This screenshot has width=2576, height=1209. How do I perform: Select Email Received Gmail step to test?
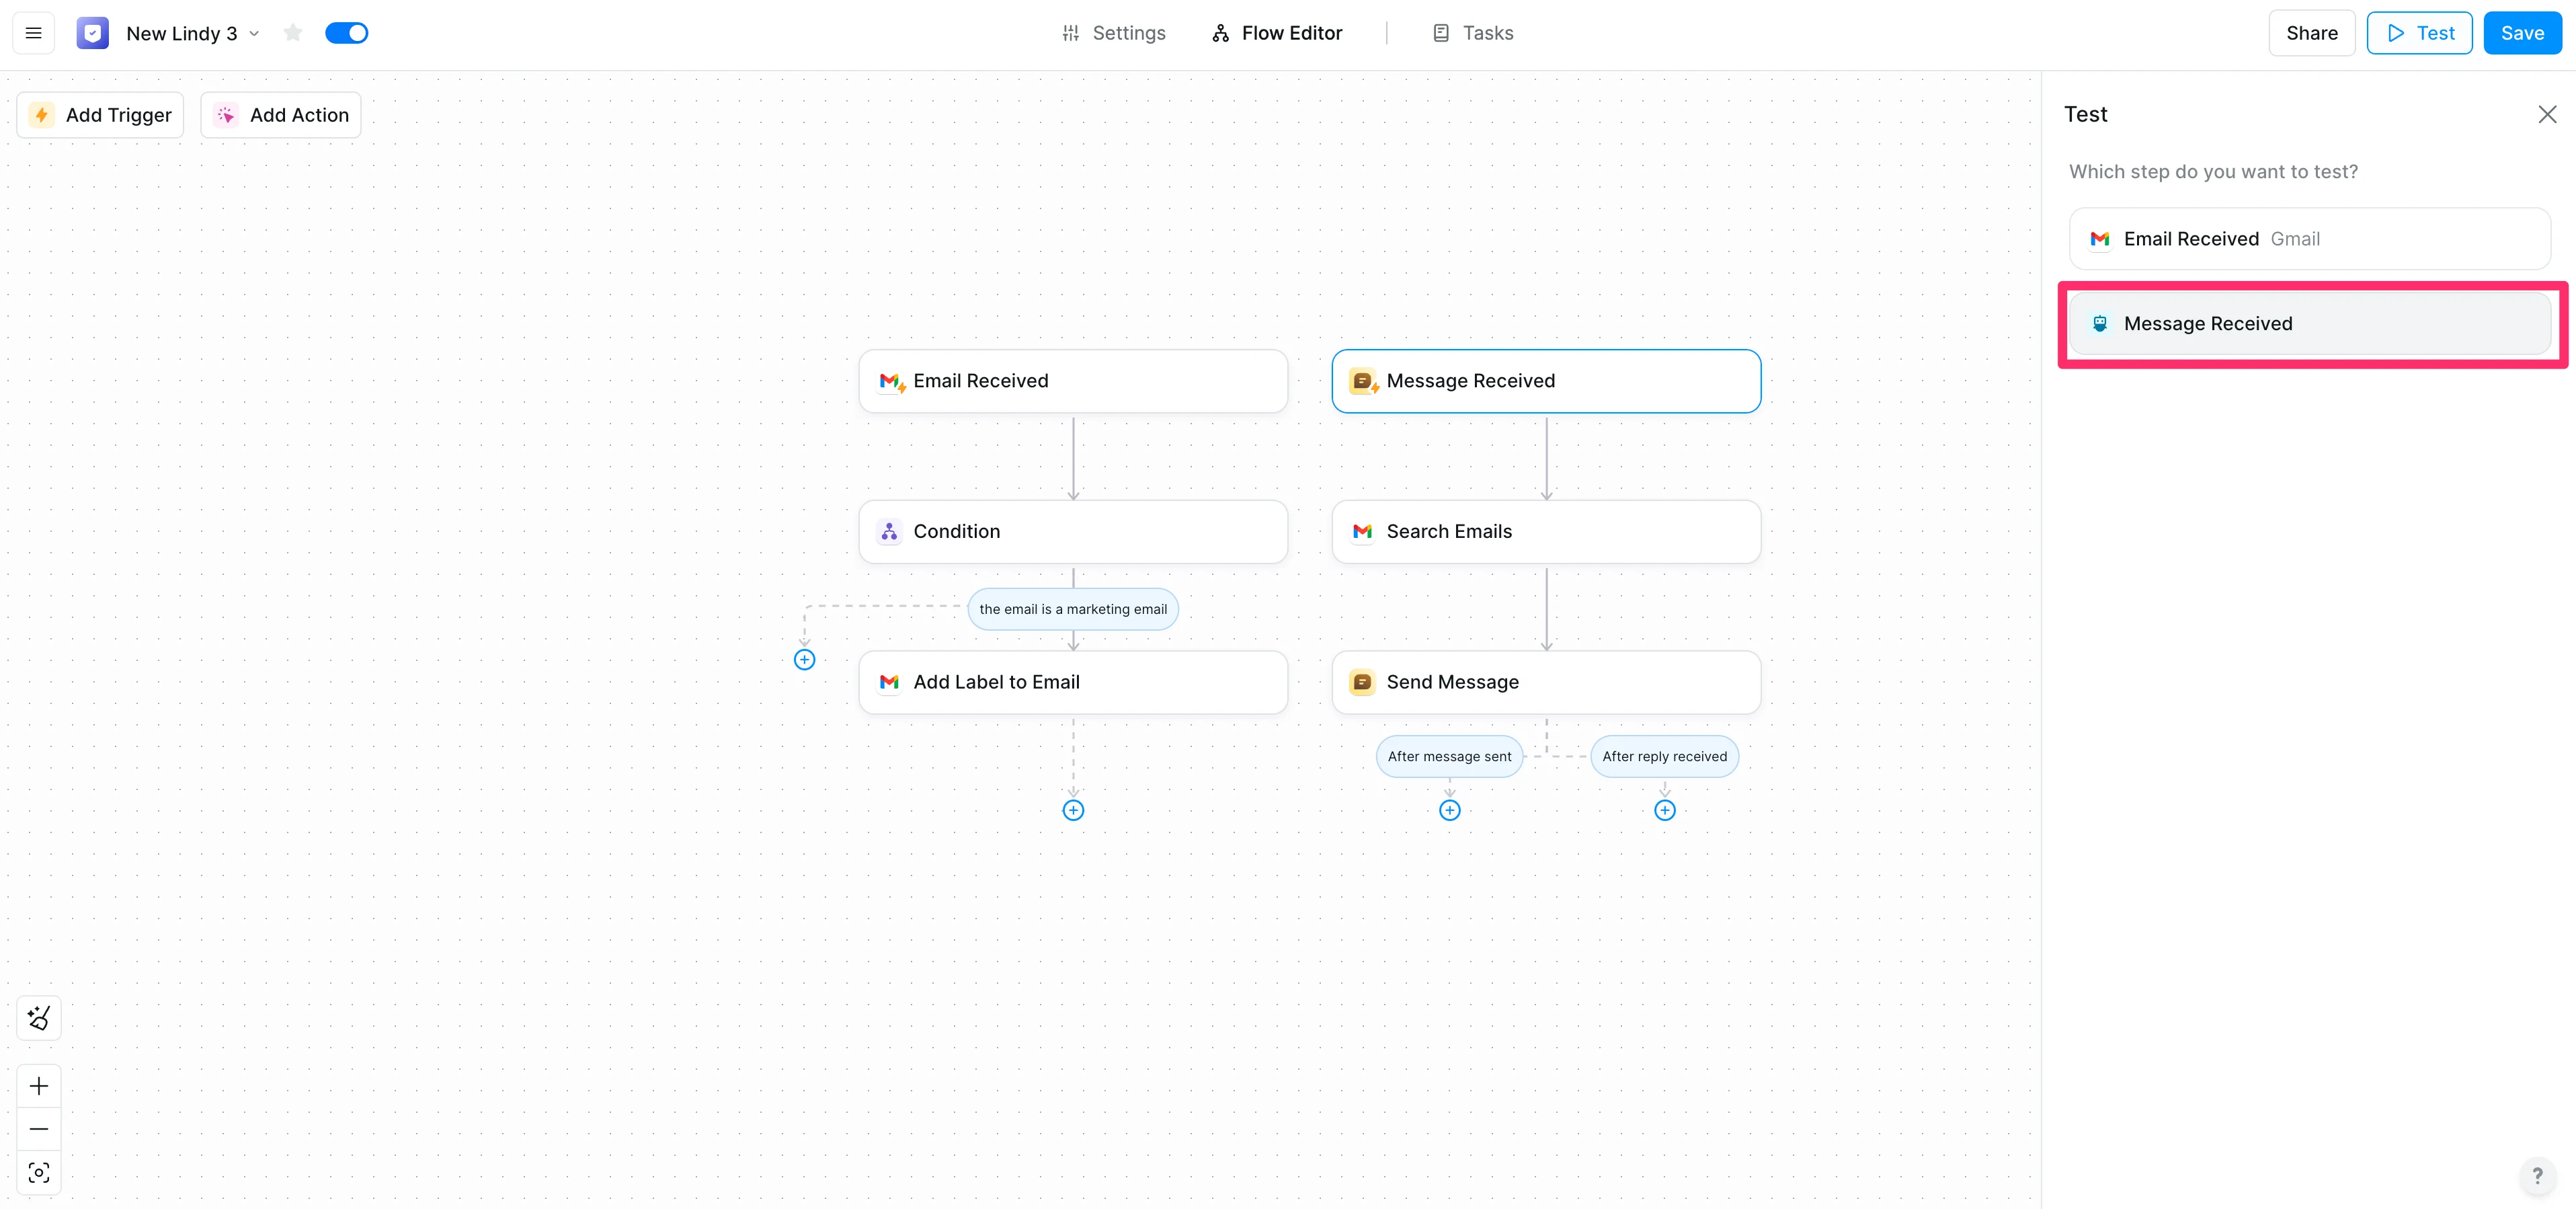[2309, 239]
